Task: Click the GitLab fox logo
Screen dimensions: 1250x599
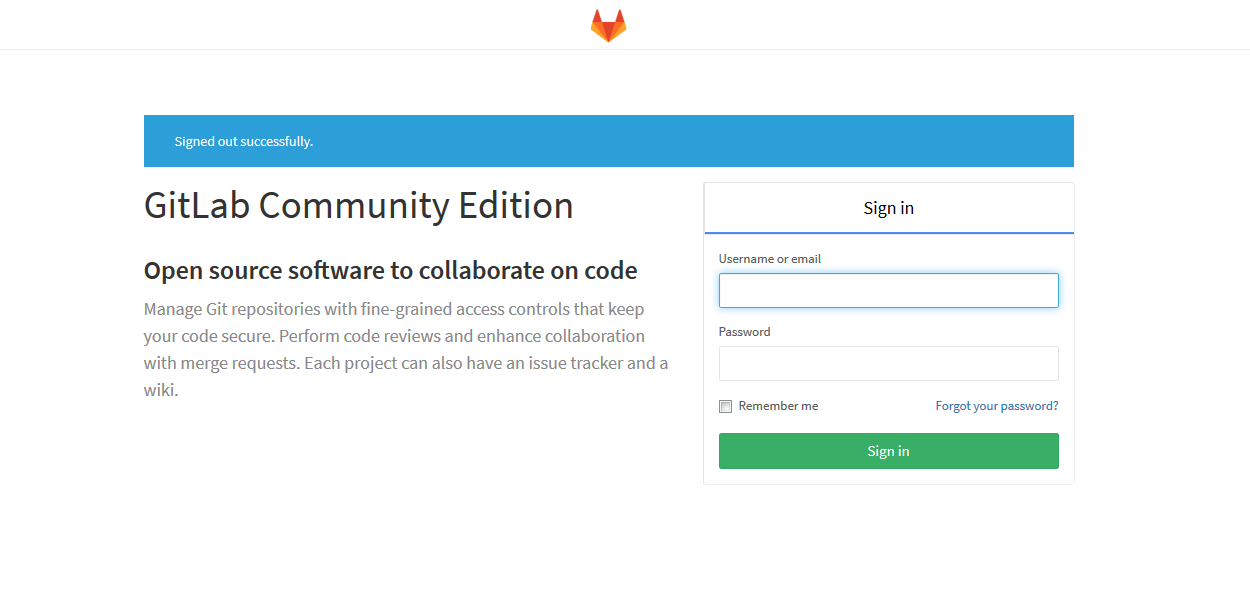Action: tap(608, 25)
